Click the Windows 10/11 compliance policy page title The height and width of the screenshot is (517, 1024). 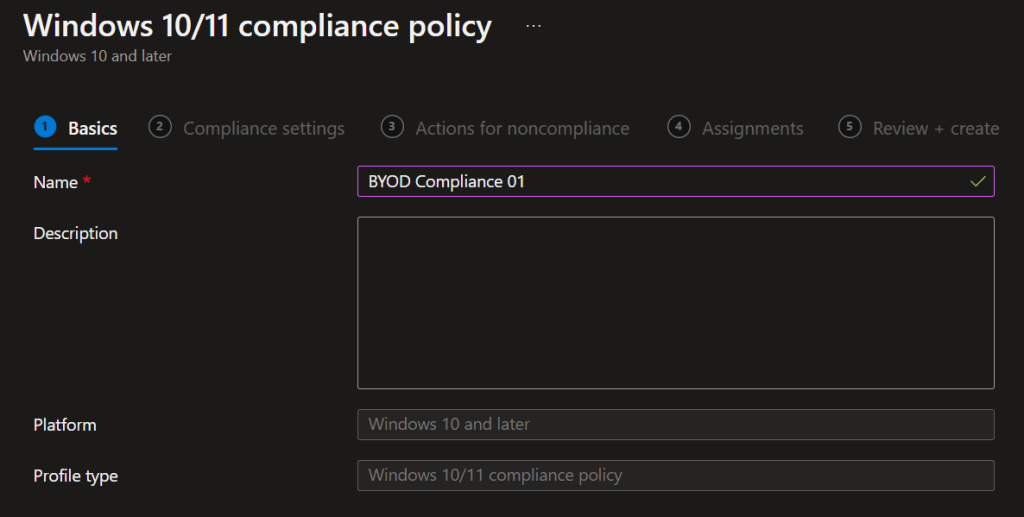click(x=257, y=26)
